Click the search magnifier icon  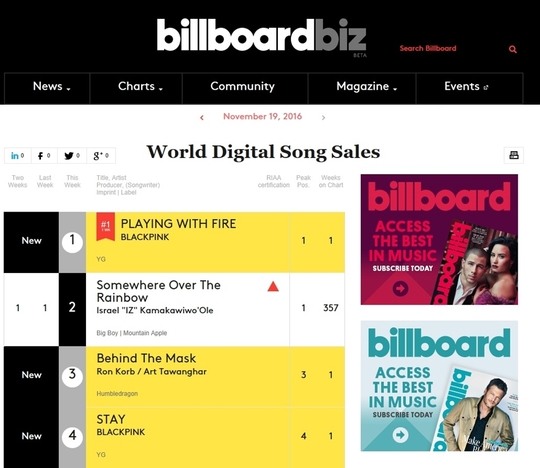(513, 49)
